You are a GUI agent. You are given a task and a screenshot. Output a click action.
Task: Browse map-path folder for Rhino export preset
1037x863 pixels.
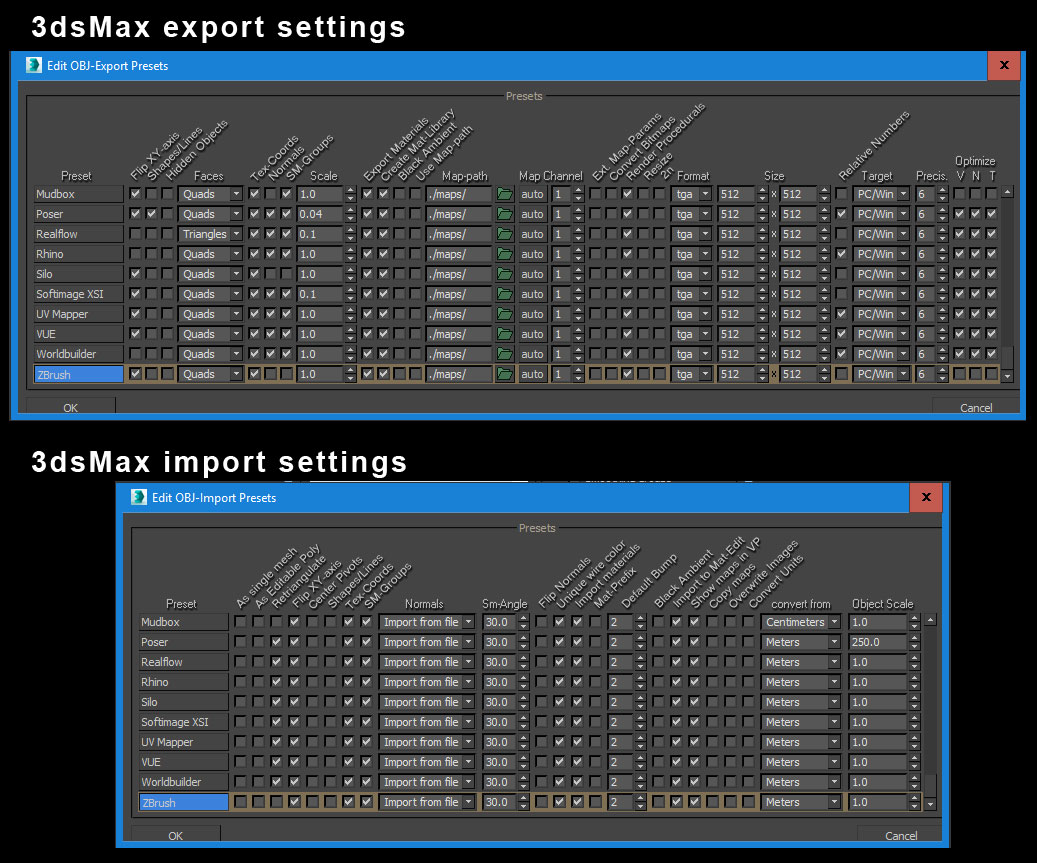pos(505,254)
